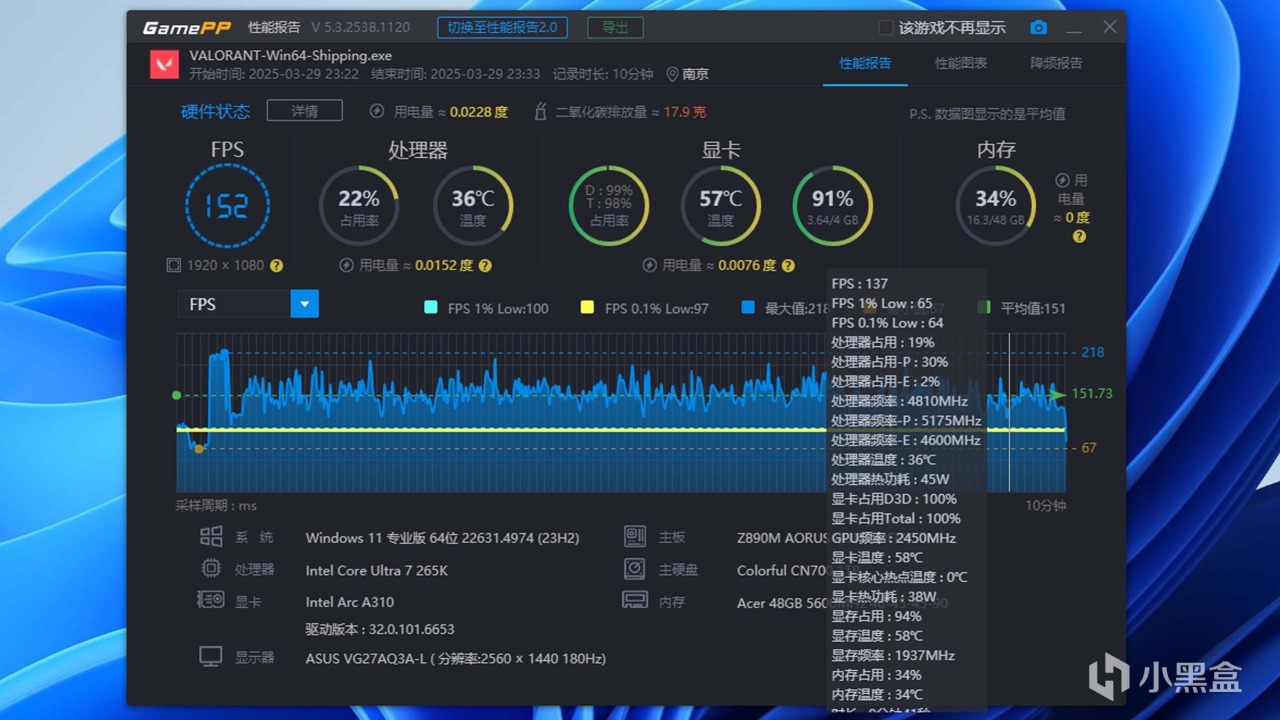Click the CPU chip icon beside 处理器
Viewport: 1280px width, 720px height.
coord(211,569)
